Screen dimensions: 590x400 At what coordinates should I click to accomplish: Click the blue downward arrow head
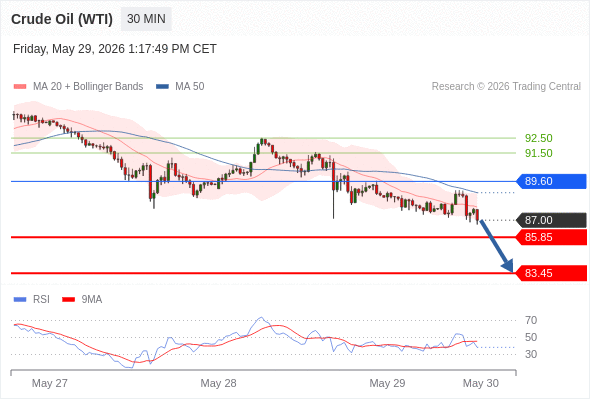click(x=508, y=266)
